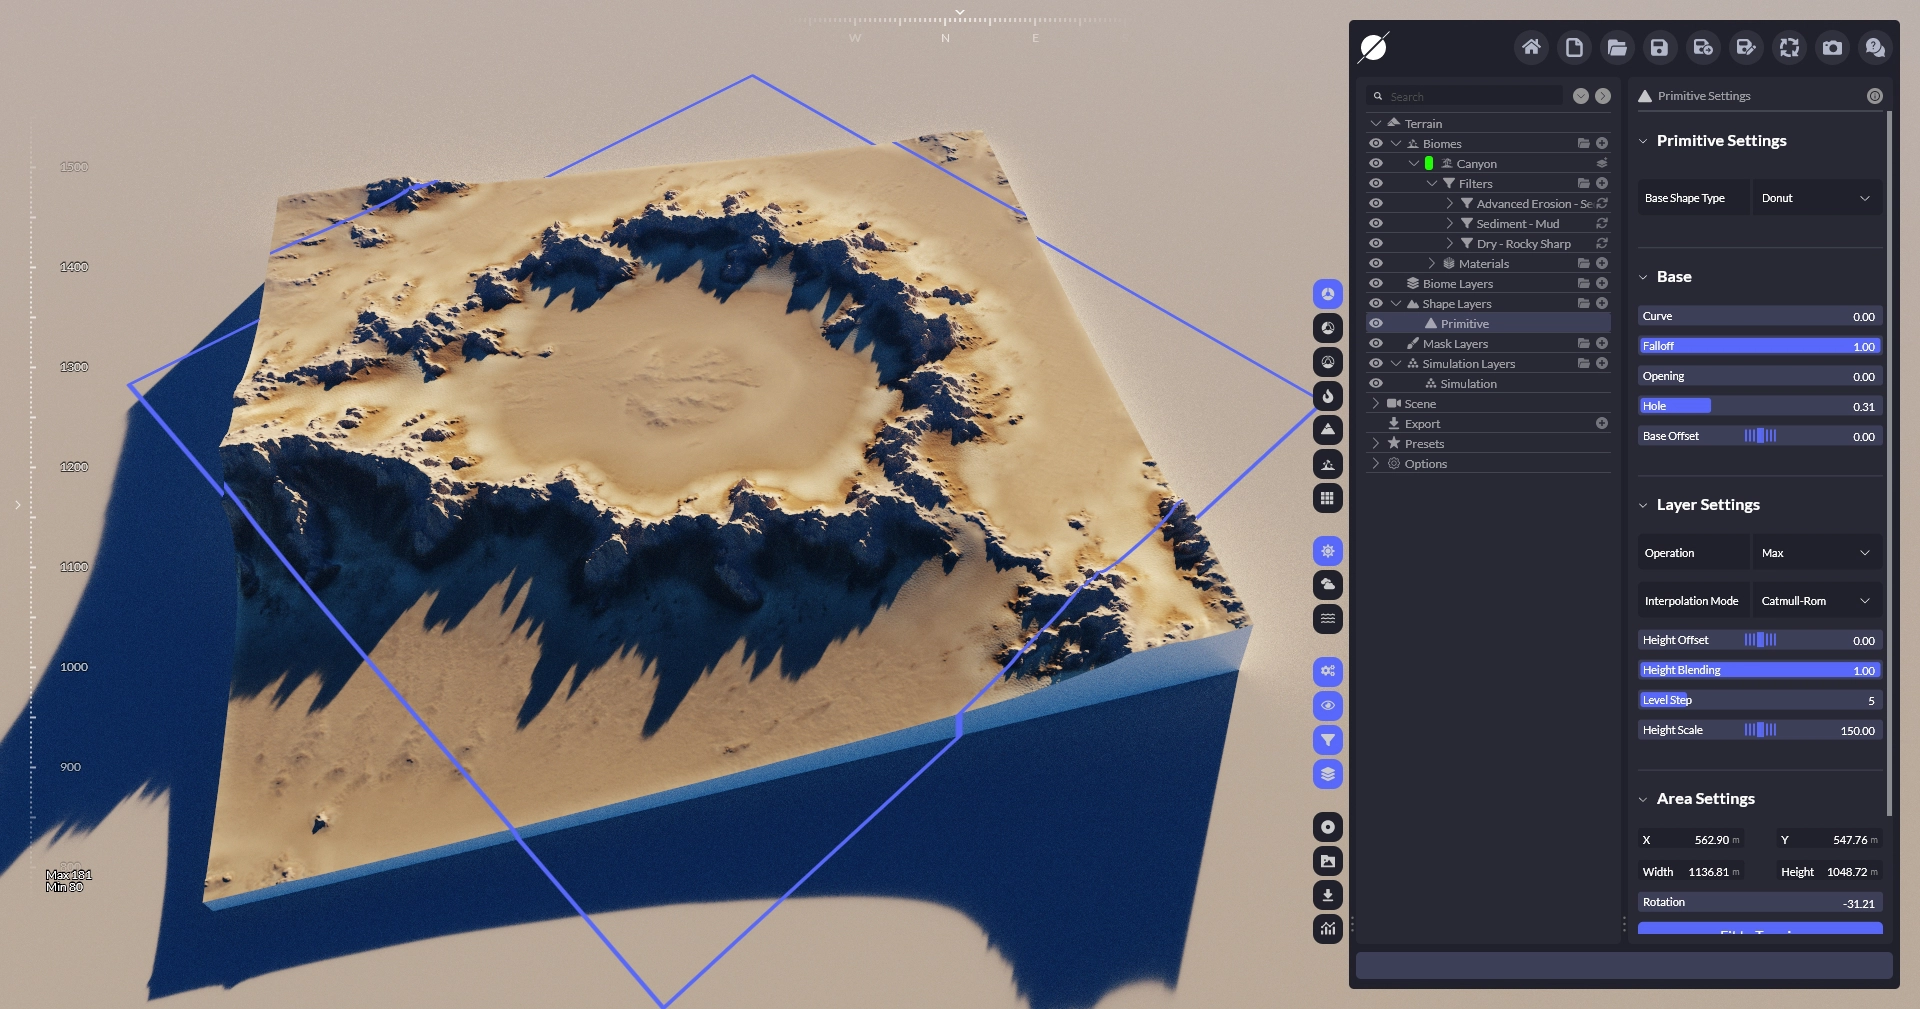
Task: Open project with the folder icon
Action: coord(1616,47)
